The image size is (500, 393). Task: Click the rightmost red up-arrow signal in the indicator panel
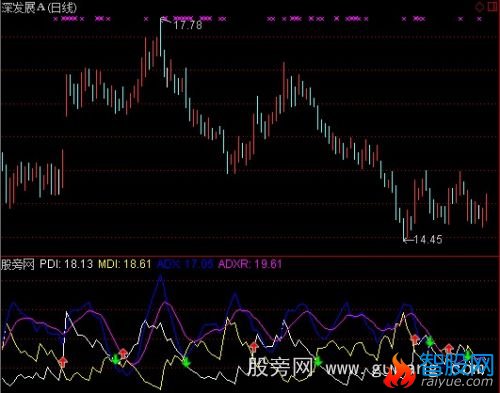[x=448, y=349]
